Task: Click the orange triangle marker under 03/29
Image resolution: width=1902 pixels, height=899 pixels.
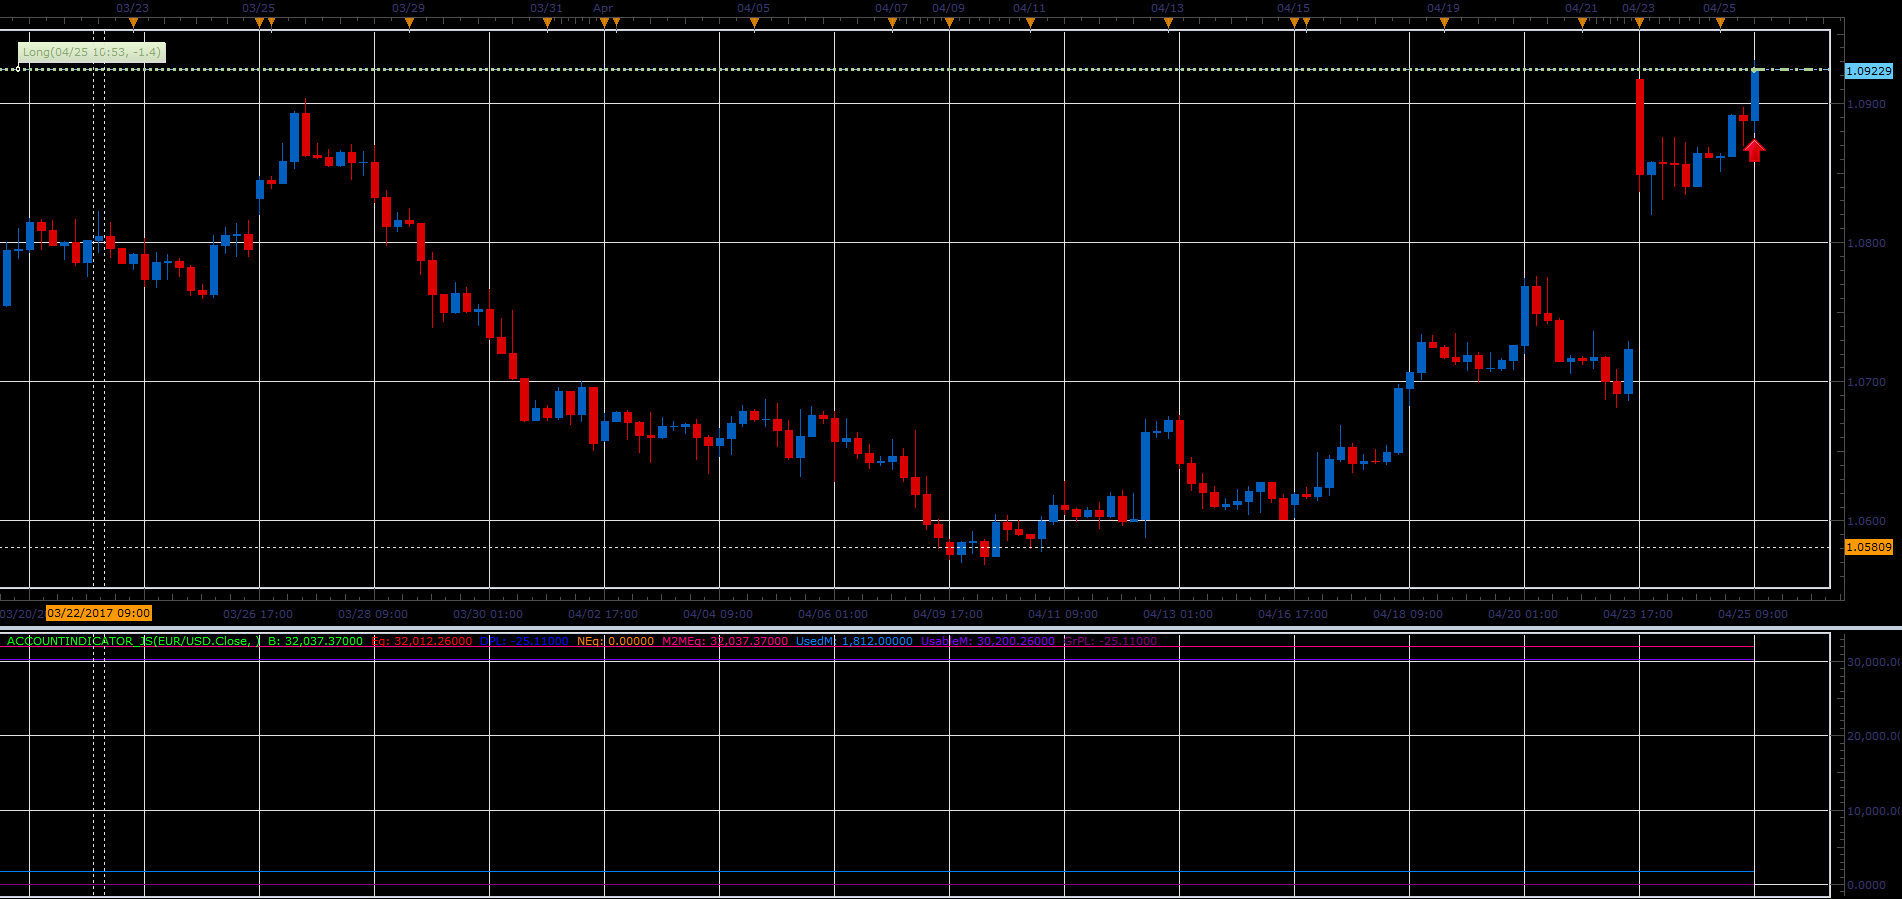Action: 409,23
